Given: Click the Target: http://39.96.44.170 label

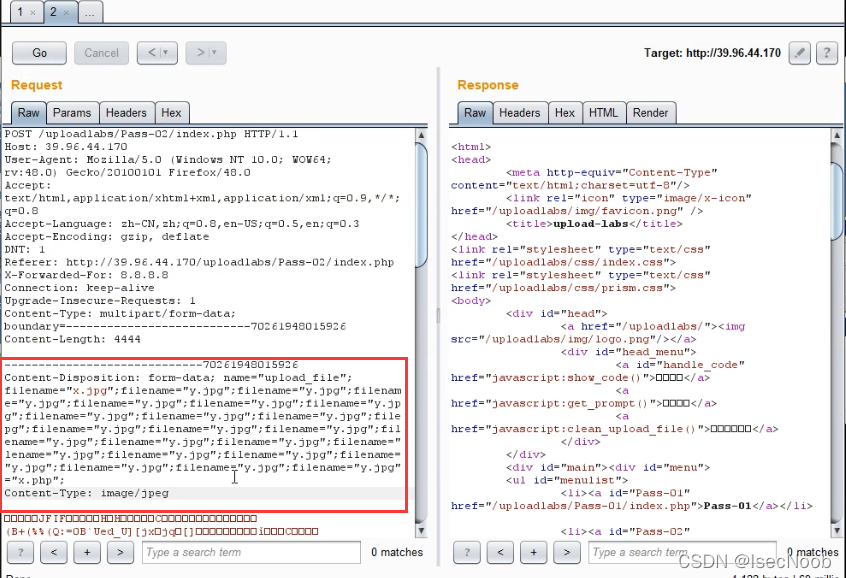Looking at the screenshot, I should click(x=712, y=53).
